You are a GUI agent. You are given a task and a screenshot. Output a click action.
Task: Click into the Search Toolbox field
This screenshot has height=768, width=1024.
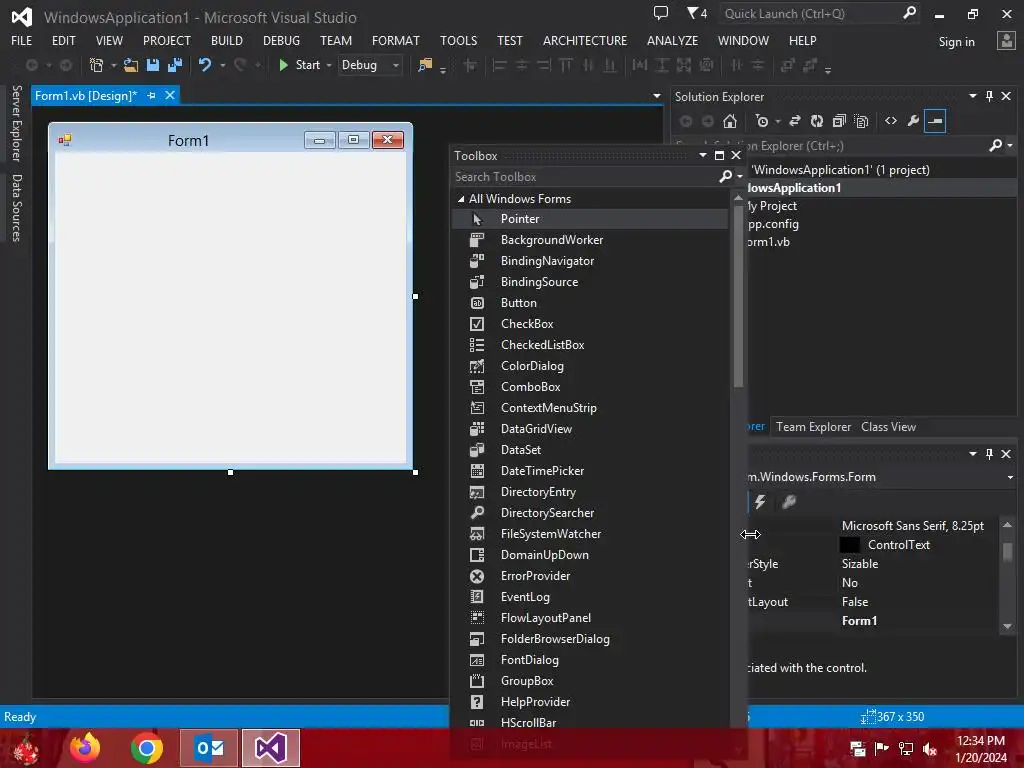coord(584,176)
